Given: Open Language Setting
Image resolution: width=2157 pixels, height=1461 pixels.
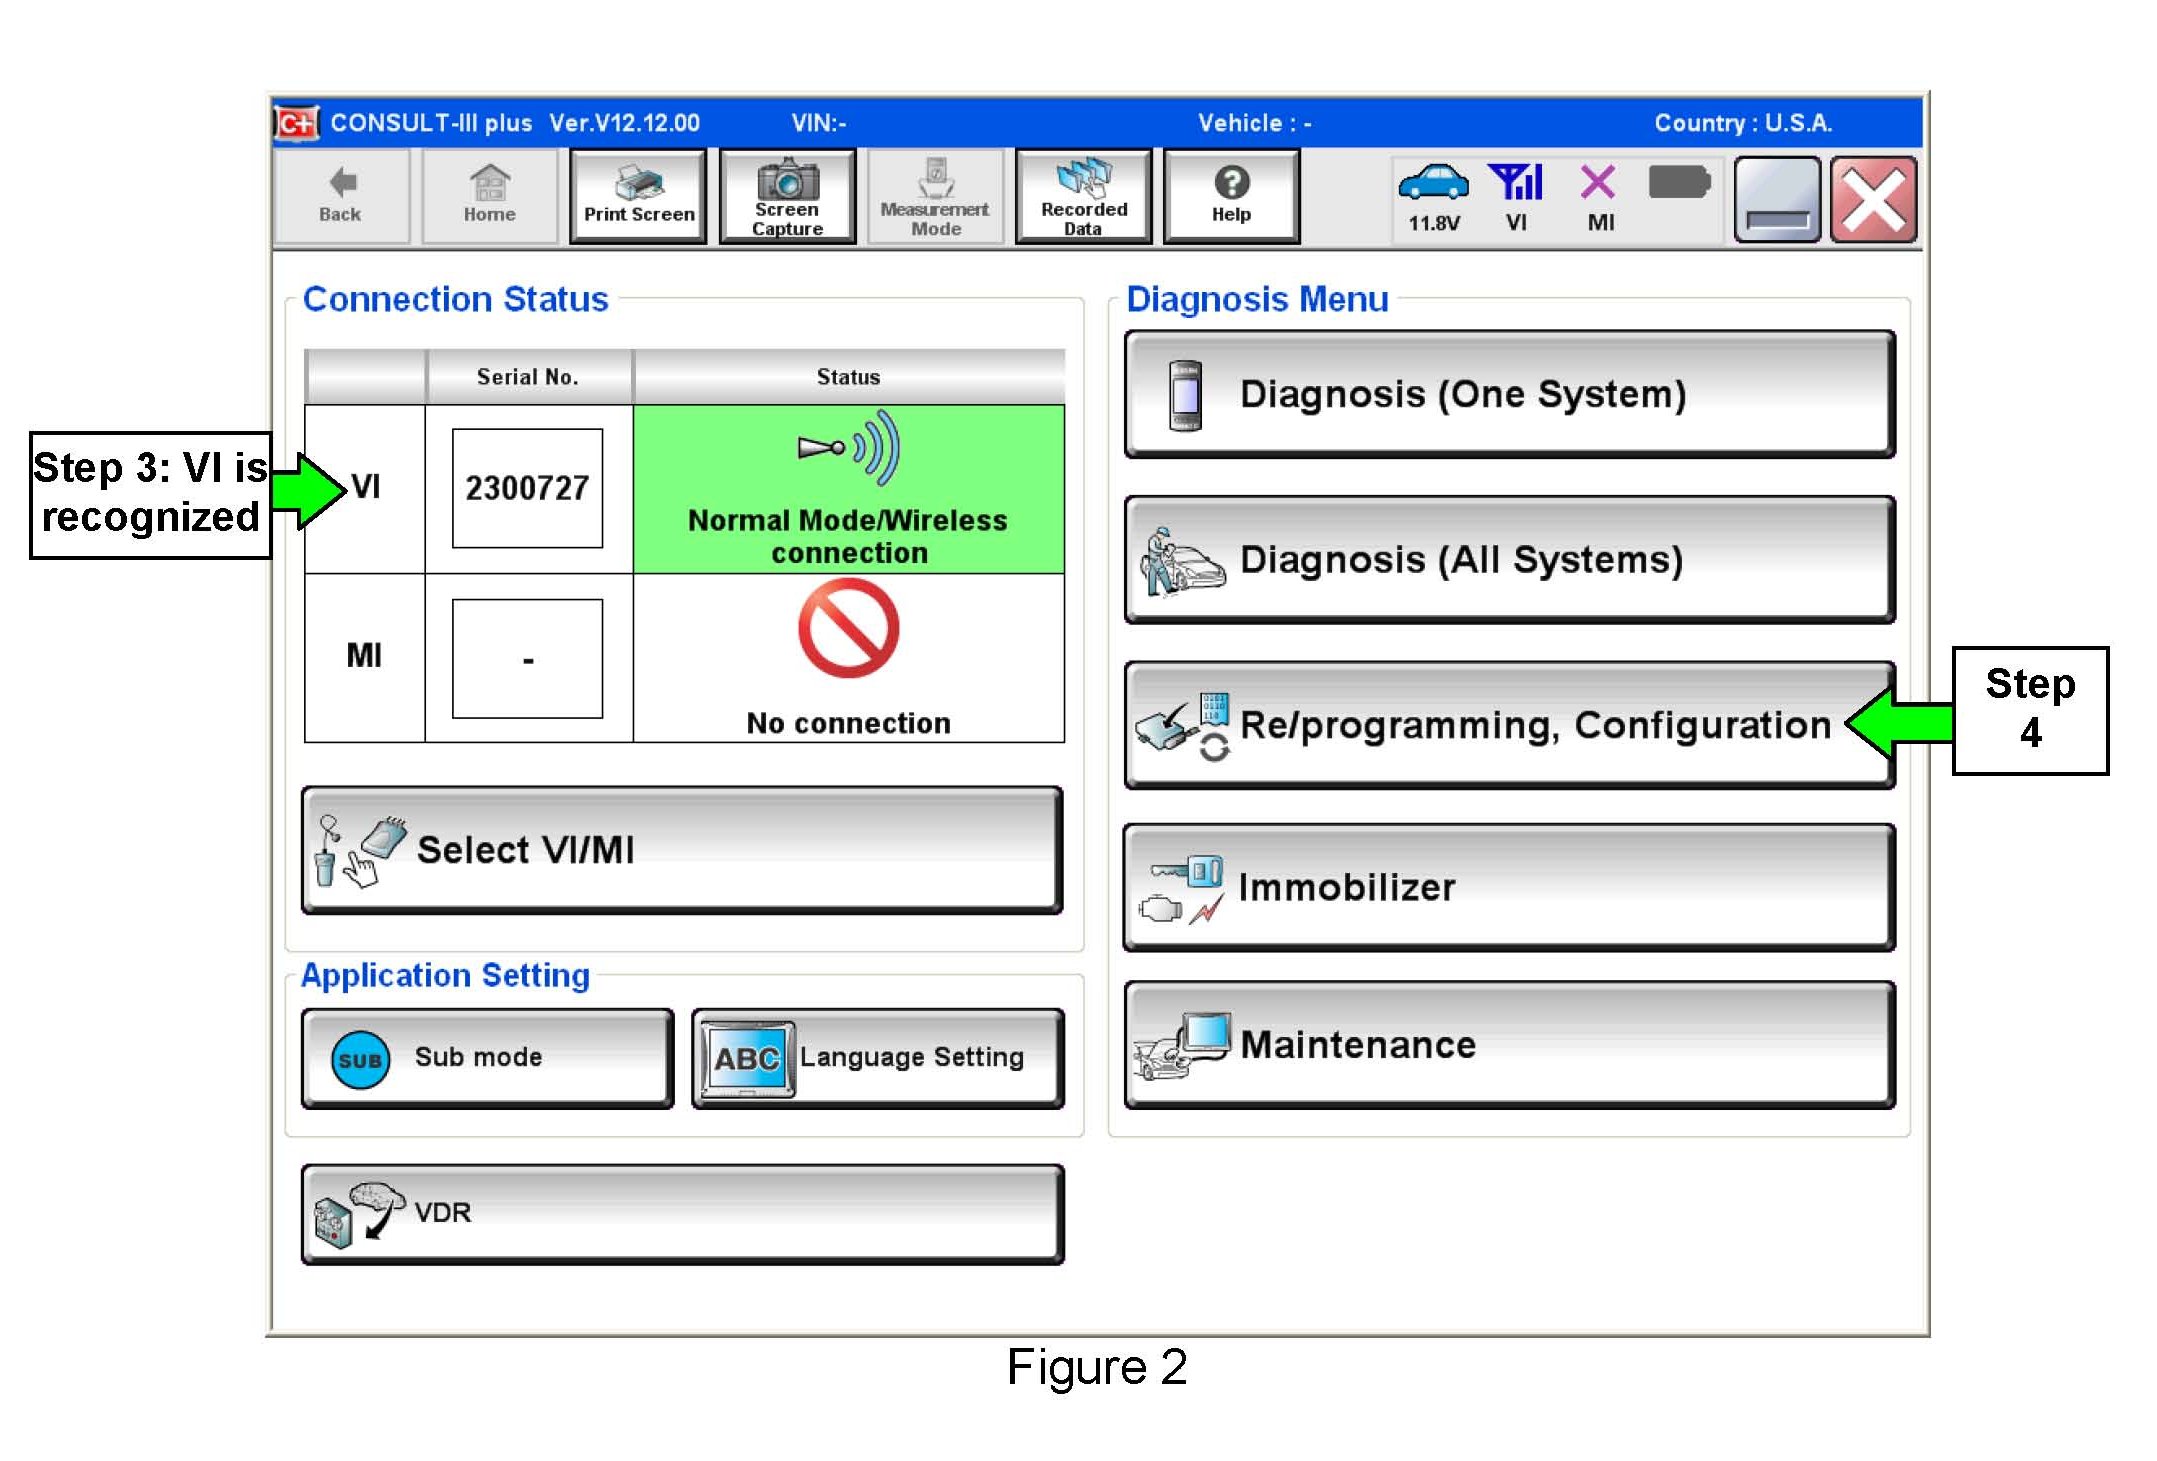Looking at the screenshot, I should tap(877, 1058).
